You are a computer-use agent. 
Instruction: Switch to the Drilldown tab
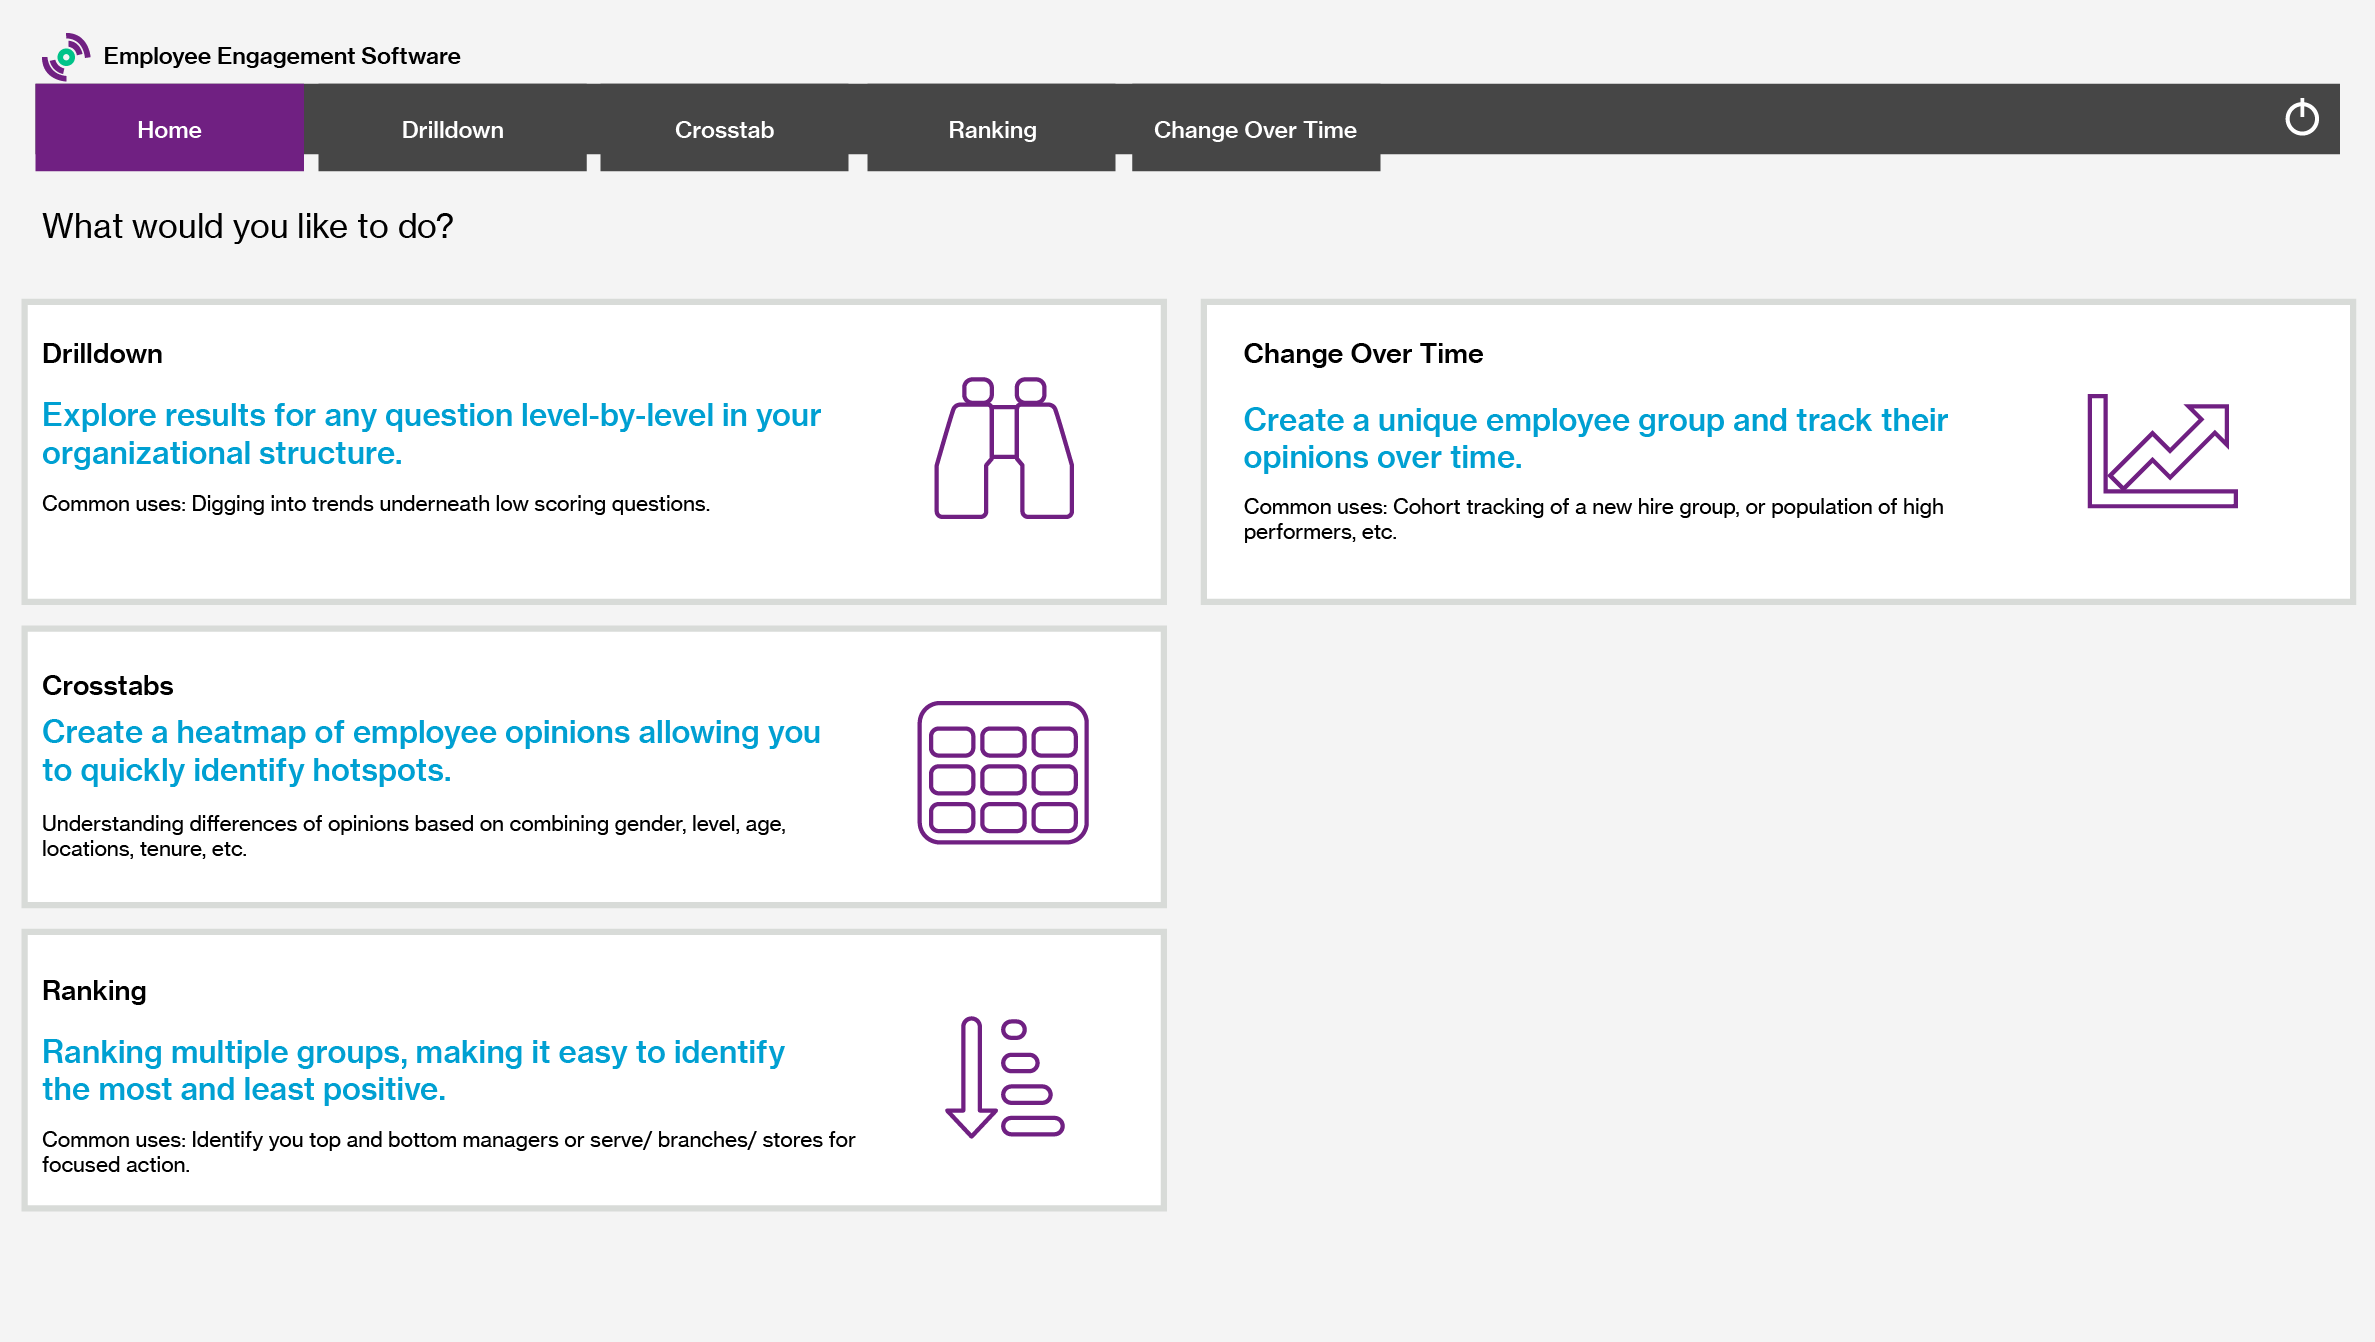click(452, 129)
